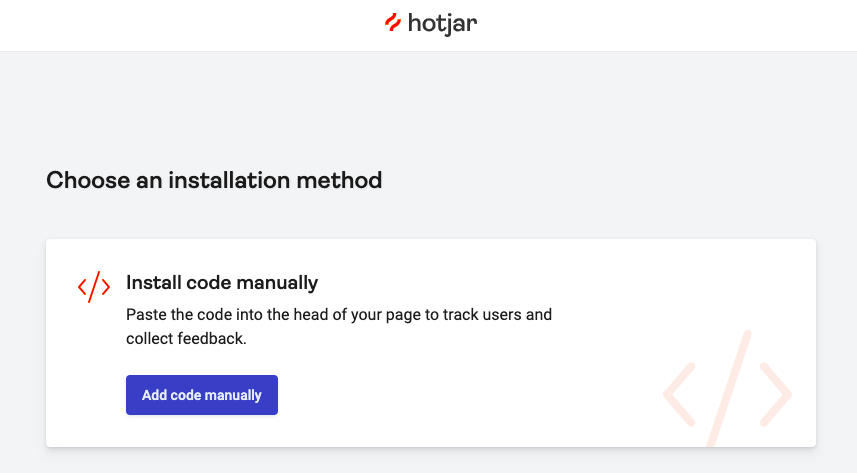Click the word 'method' in page heading
857x473 pixels.
click(x=339, y=180)
